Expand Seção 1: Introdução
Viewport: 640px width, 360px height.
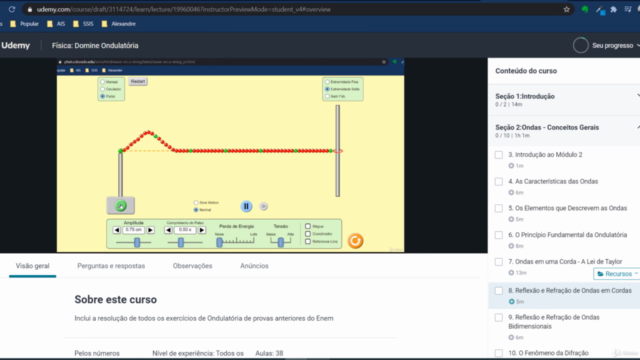[564, 100]
